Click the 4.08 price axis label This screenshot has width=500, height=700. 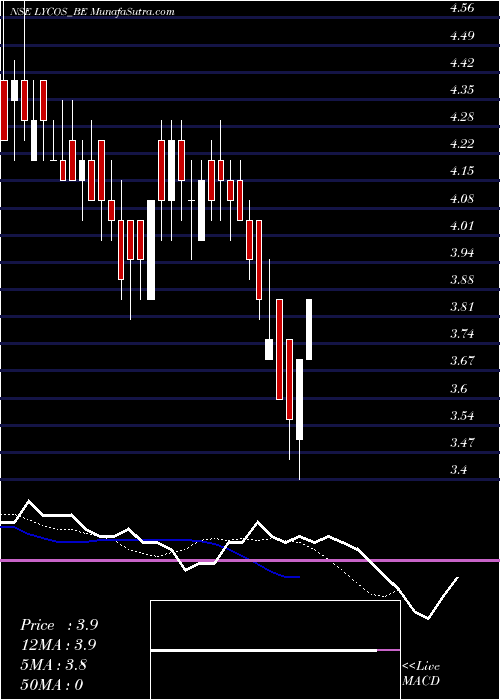pos(463,198)
